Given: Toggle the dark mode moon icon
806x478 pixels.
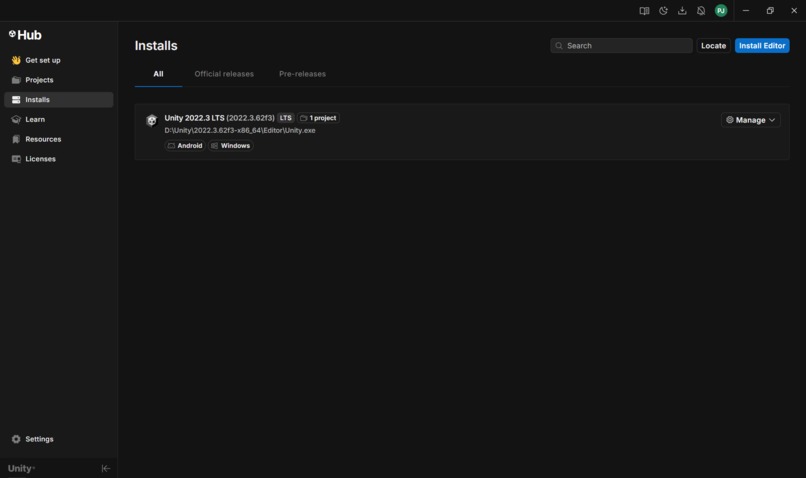Looking at the screenshot, I should [x=663, y=11].
